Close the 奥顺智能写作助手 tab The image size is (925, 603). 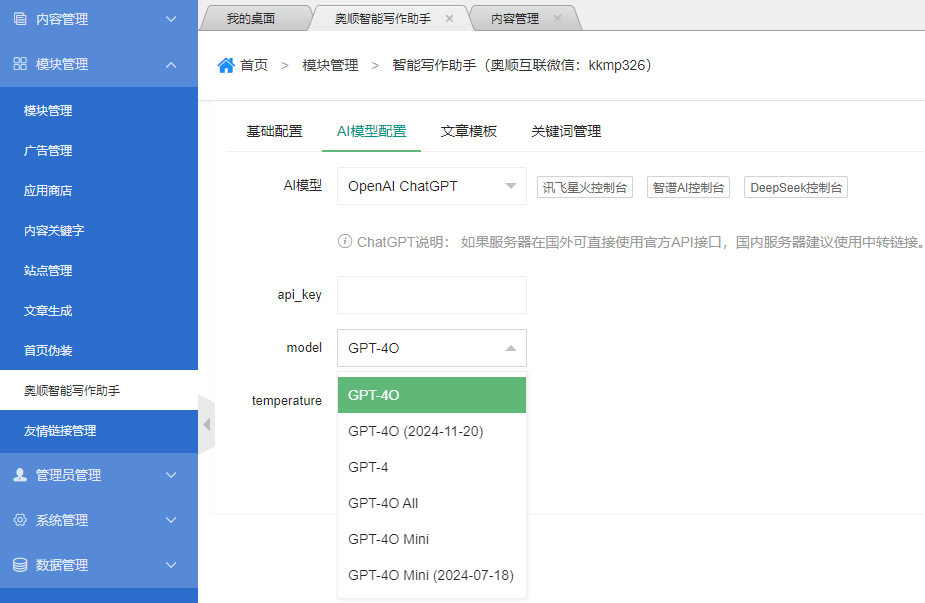pos(449,19)
